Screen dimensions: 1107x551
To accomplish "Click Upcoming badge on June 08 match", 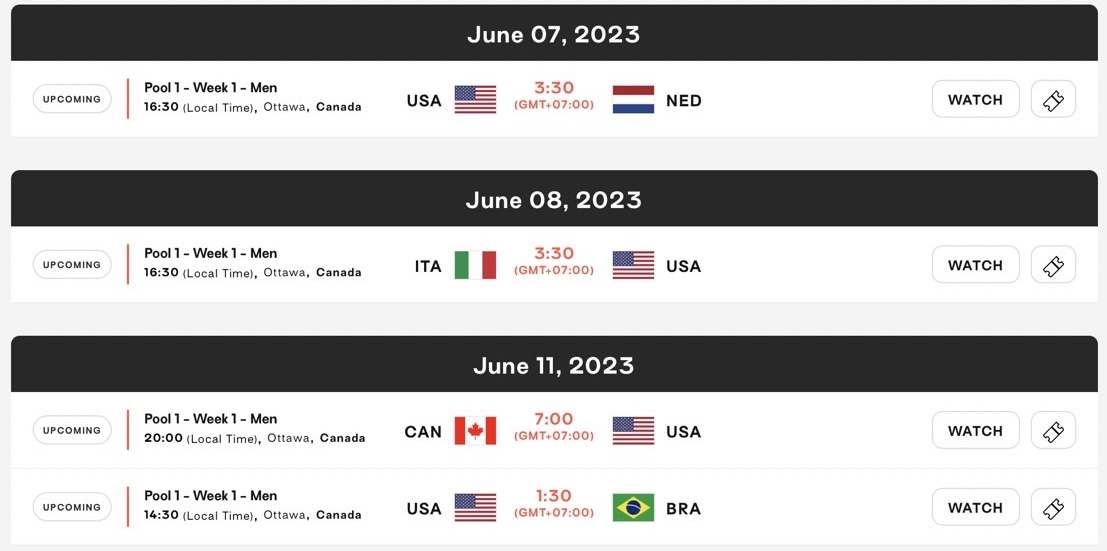I will pos(72,264).
